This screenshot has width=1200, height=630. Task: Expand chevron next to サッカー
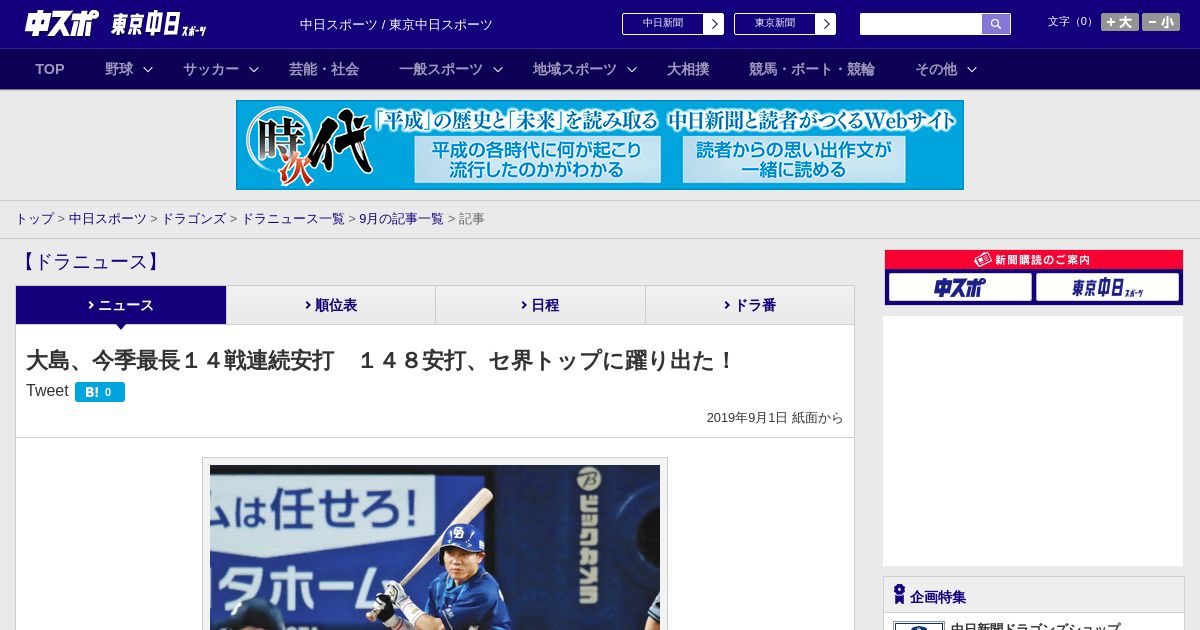(254, 69)
